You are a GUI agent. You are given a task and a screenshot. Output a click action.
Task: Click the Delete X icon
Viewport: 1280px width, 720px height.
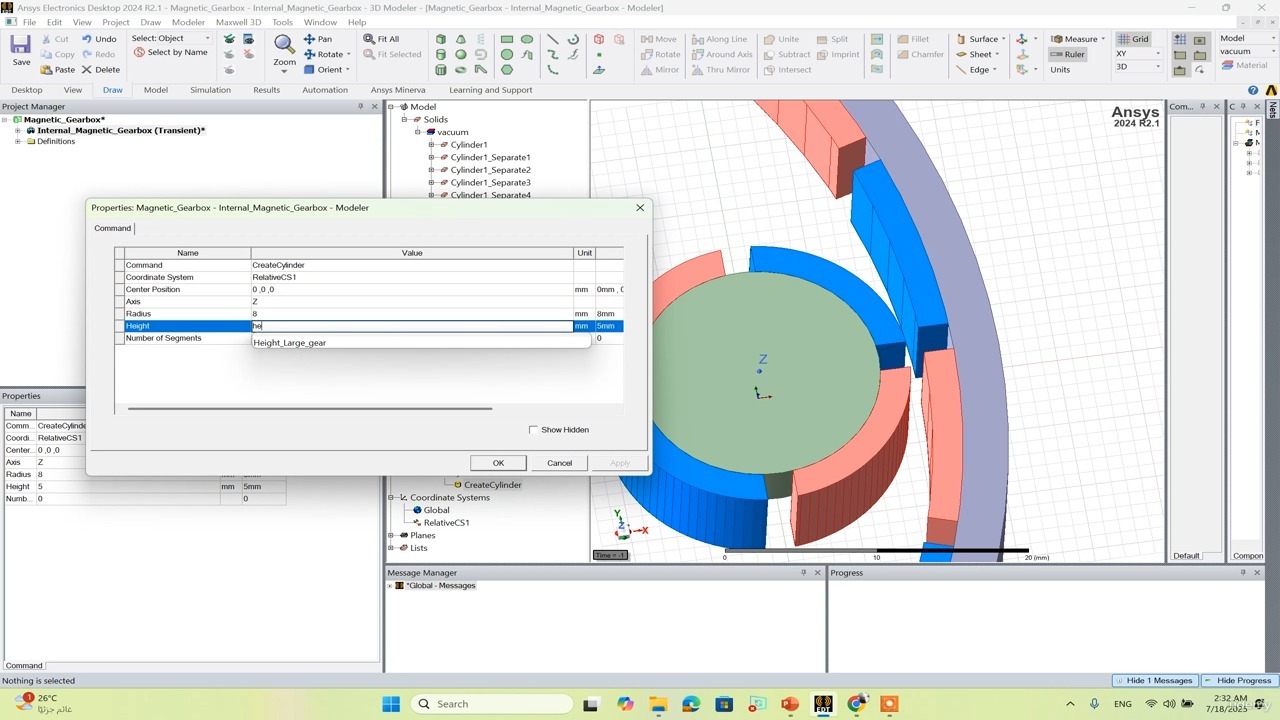pyautogui.click(x=87, y=70)
